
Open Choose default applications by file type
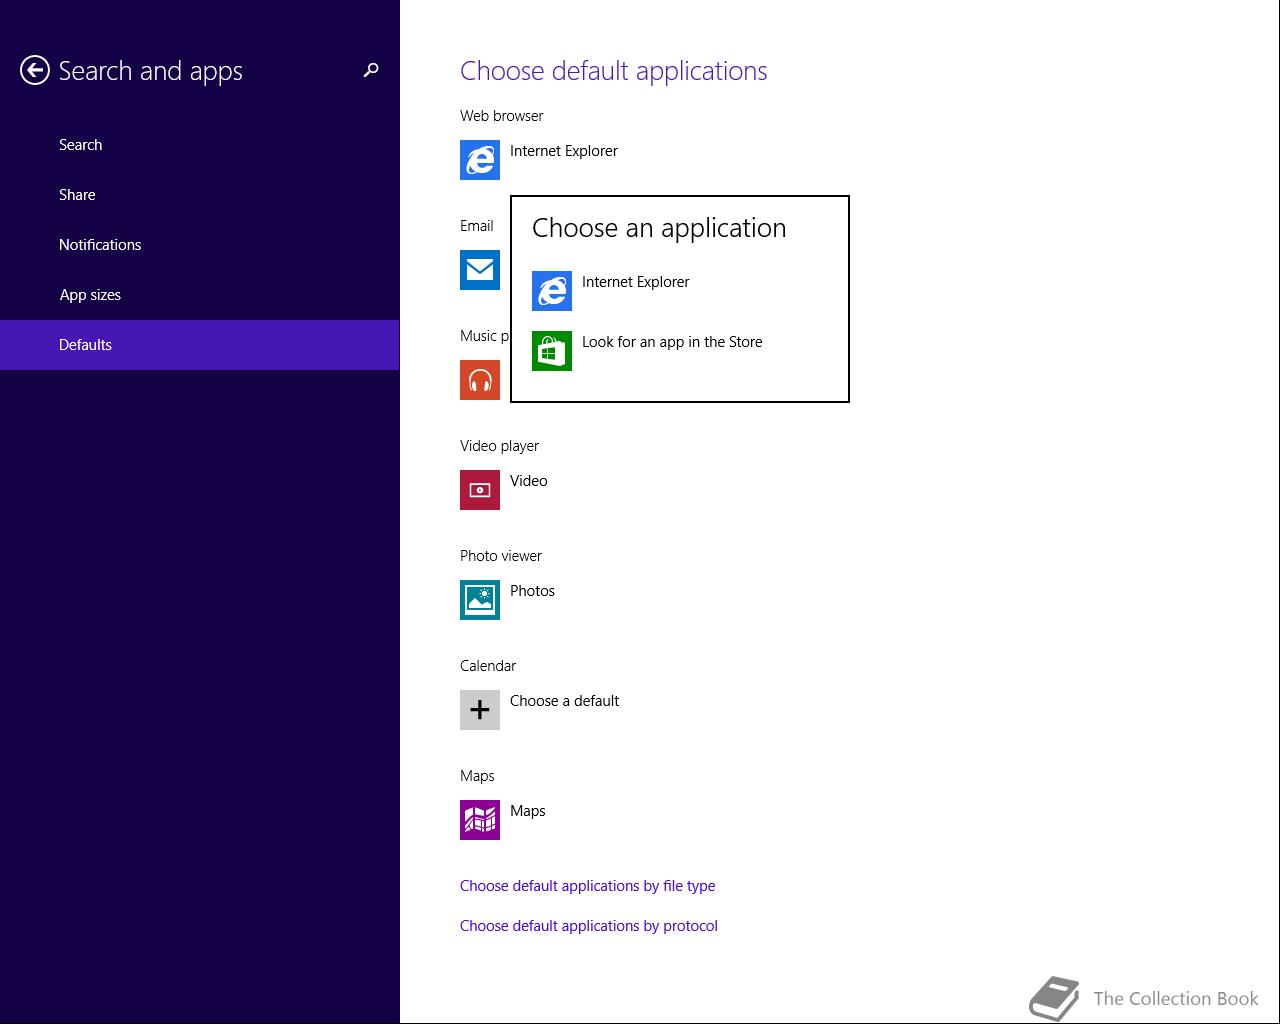click(587, 886)
